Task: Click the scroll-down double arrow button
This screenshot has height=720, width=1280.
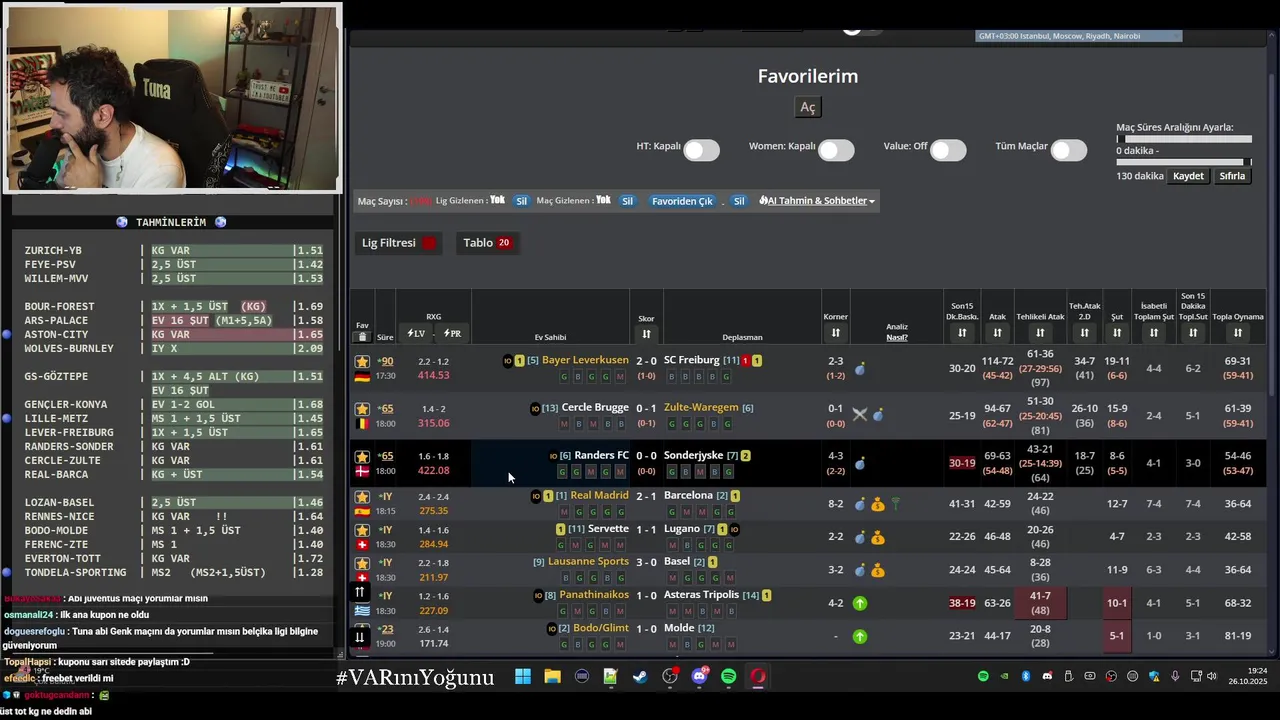Action: [359, 637]
